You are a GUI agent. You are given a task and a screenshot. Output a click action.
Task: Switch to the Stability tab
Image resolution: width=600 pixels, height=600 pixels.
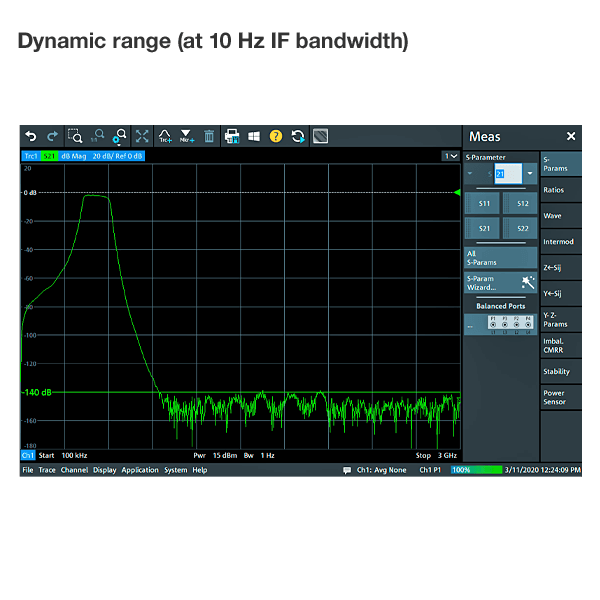coord(561,371)
